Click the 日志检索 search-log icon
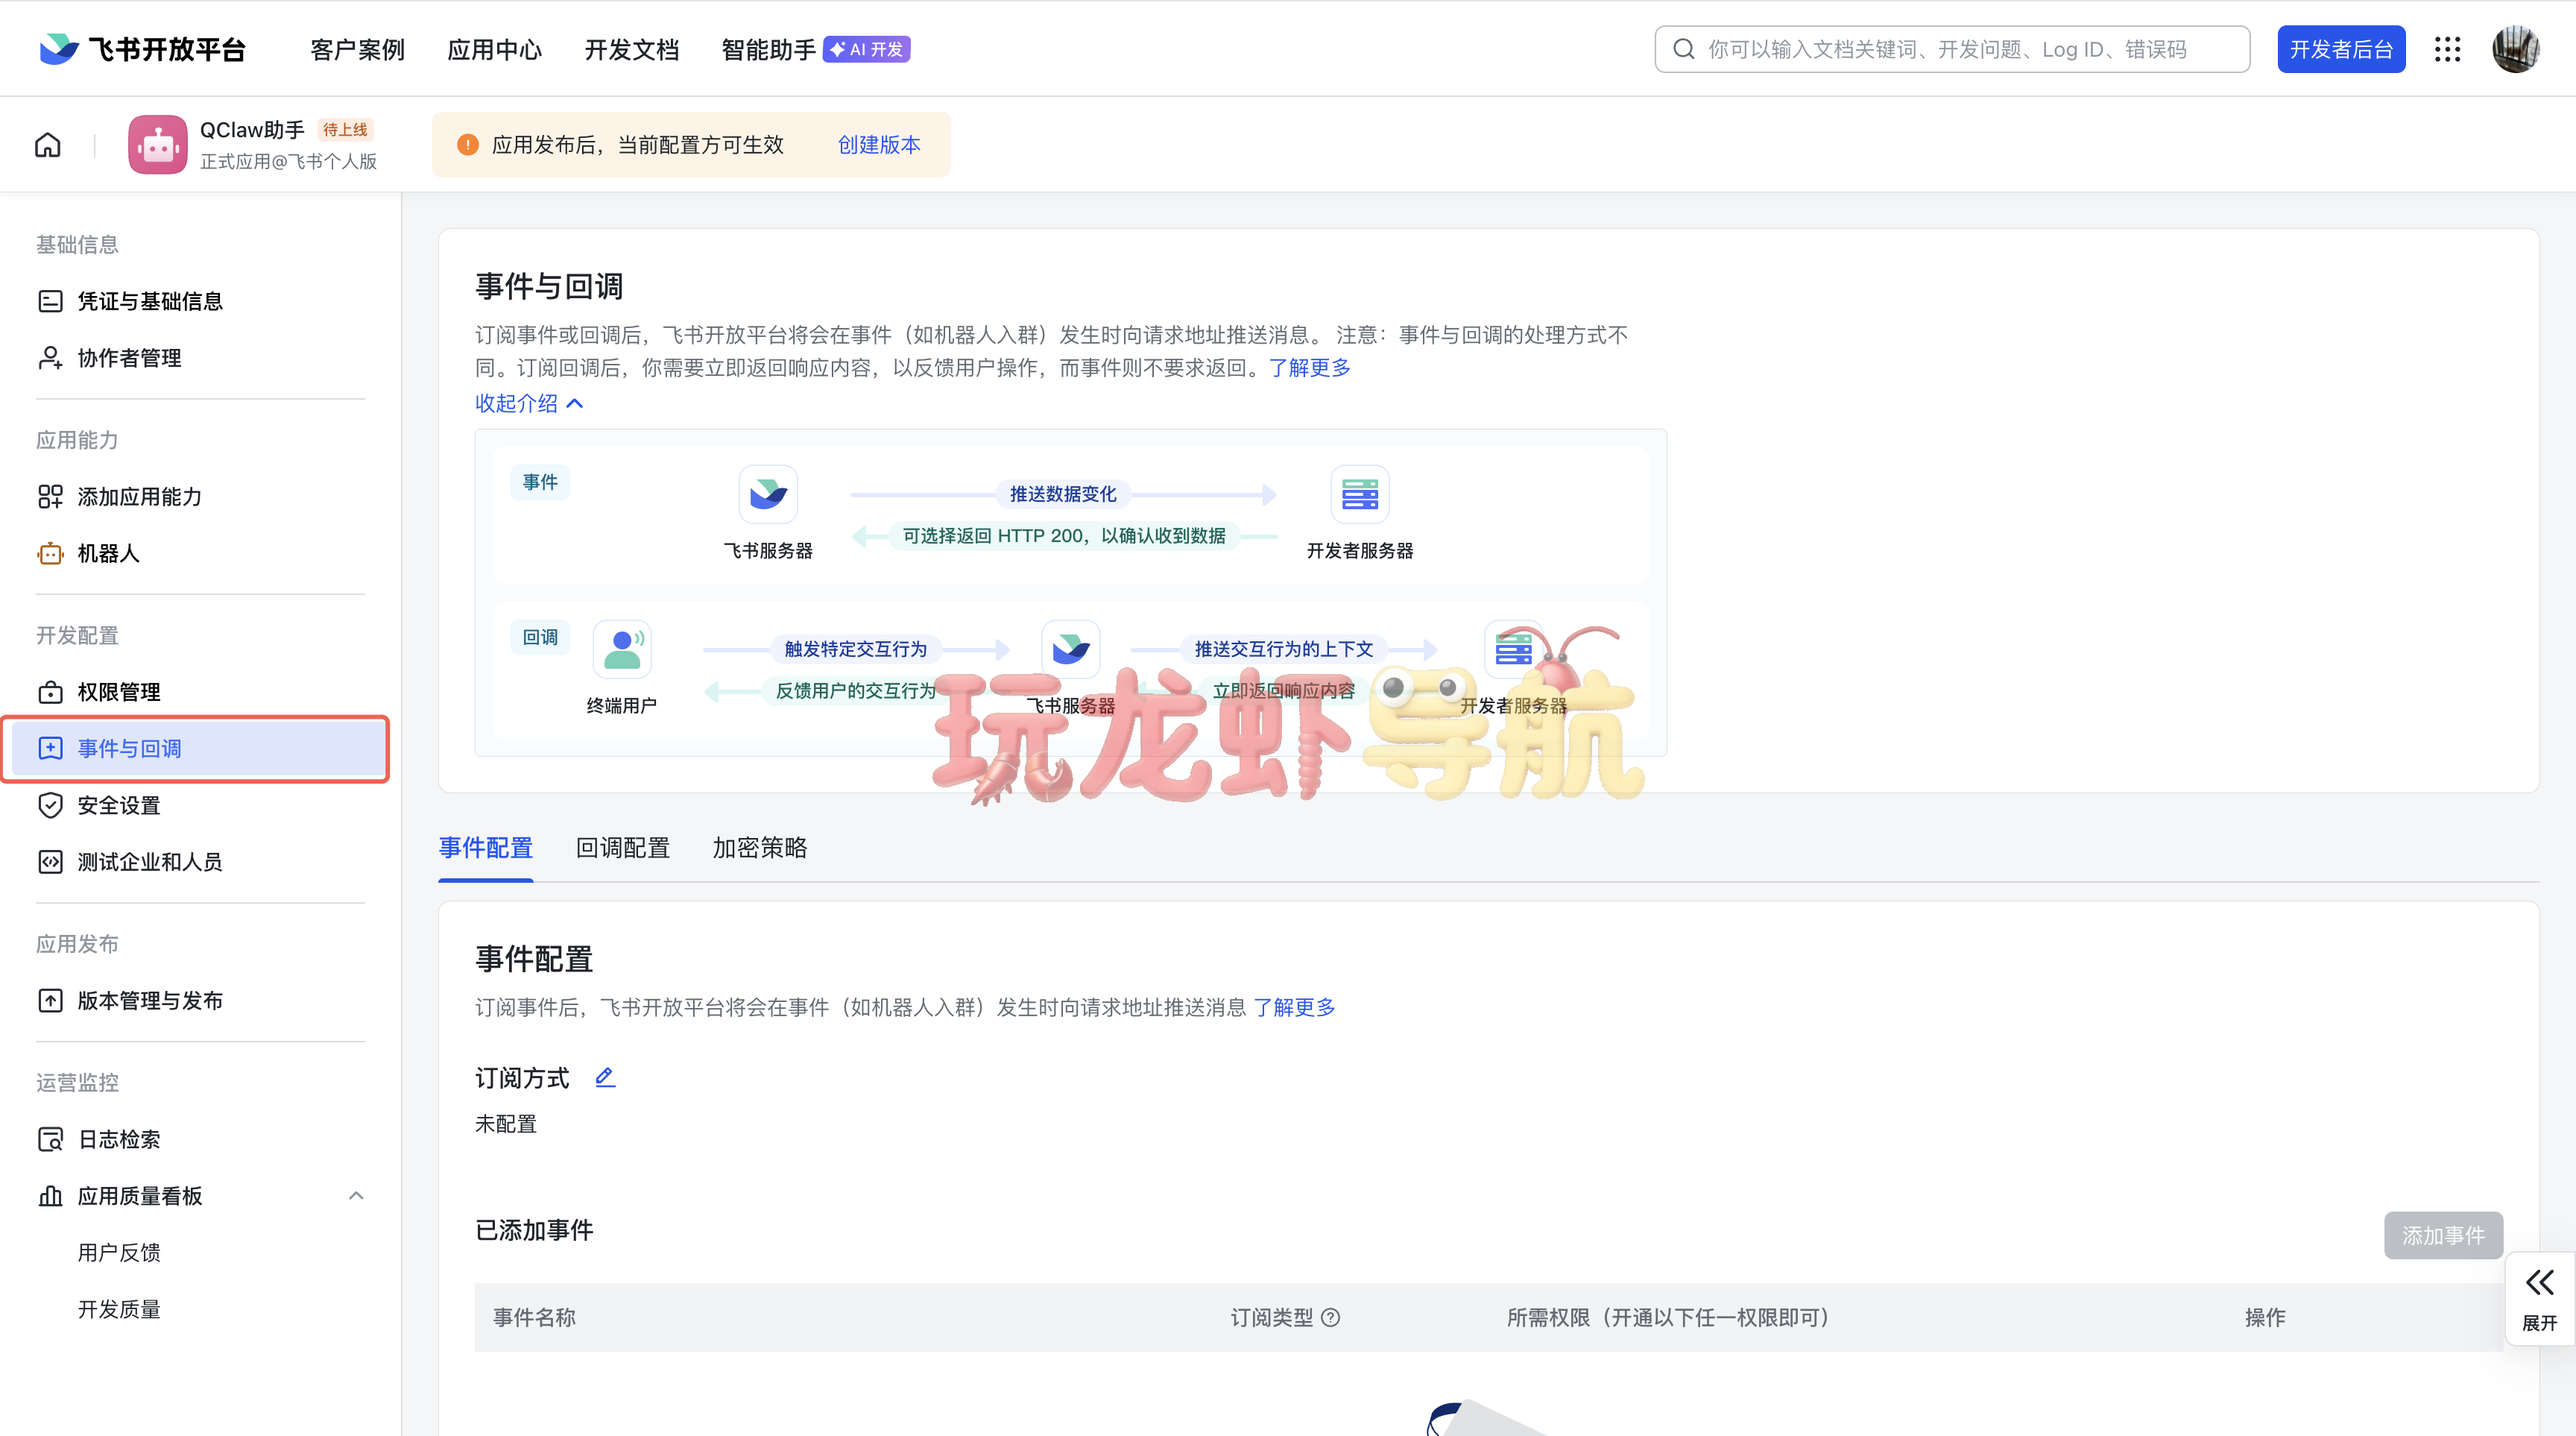 pyautogui.click(x=50, y=1139)
